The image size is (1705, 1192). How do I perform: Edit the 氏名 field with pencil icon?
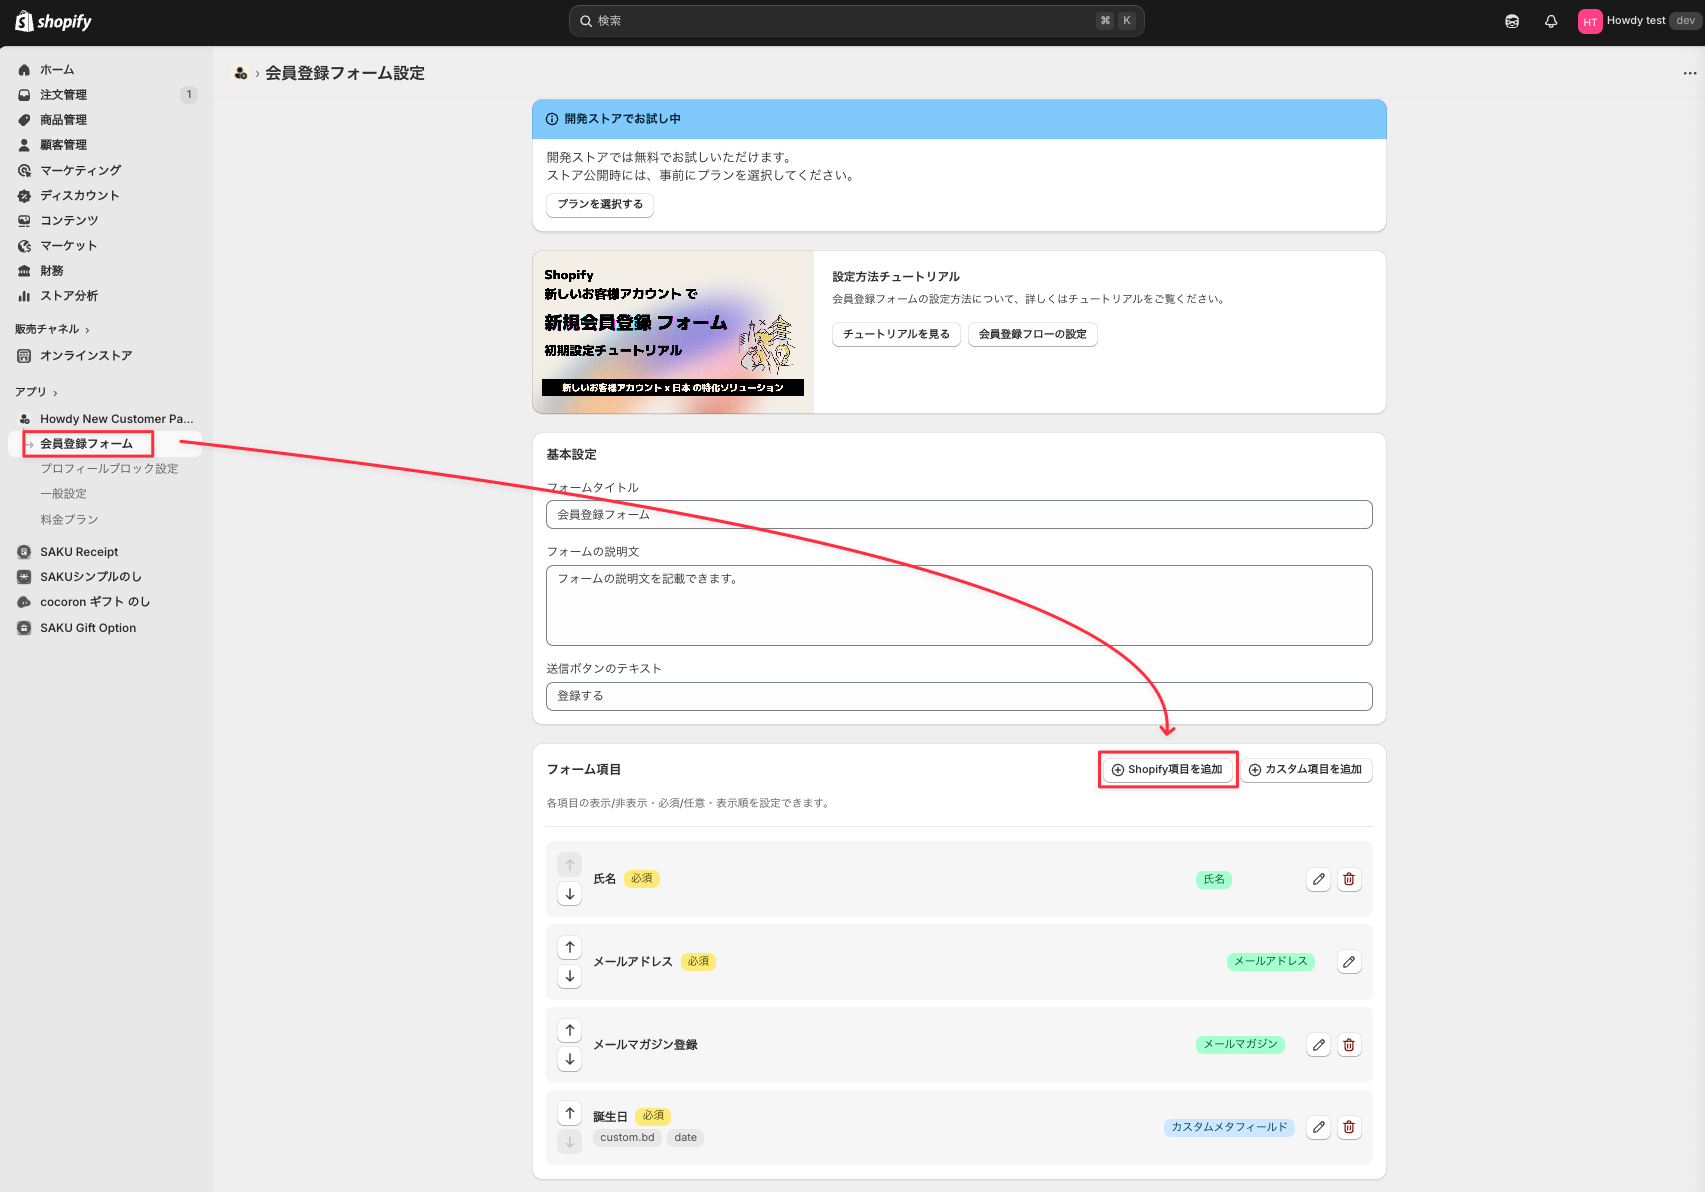[x=1319, y=879]
